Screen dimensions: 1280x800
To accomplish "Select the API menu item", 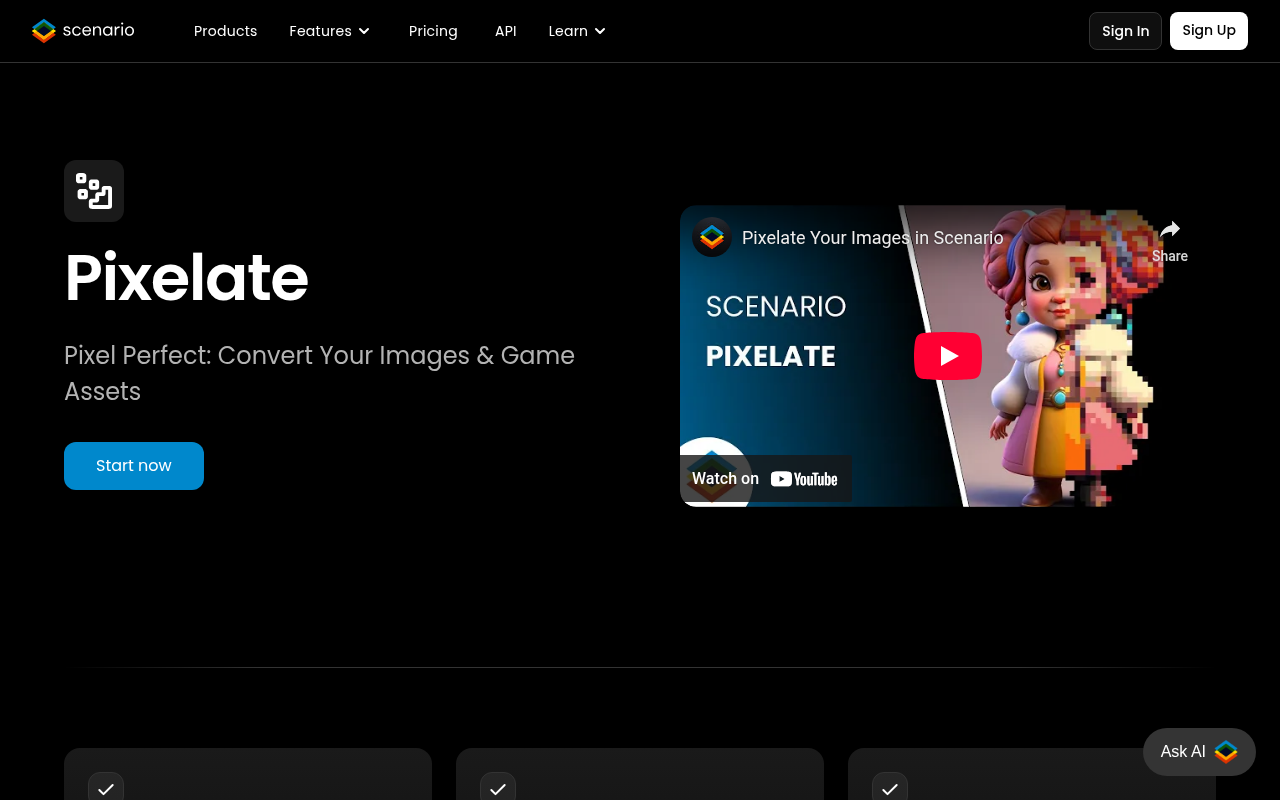I will [506, 31].
